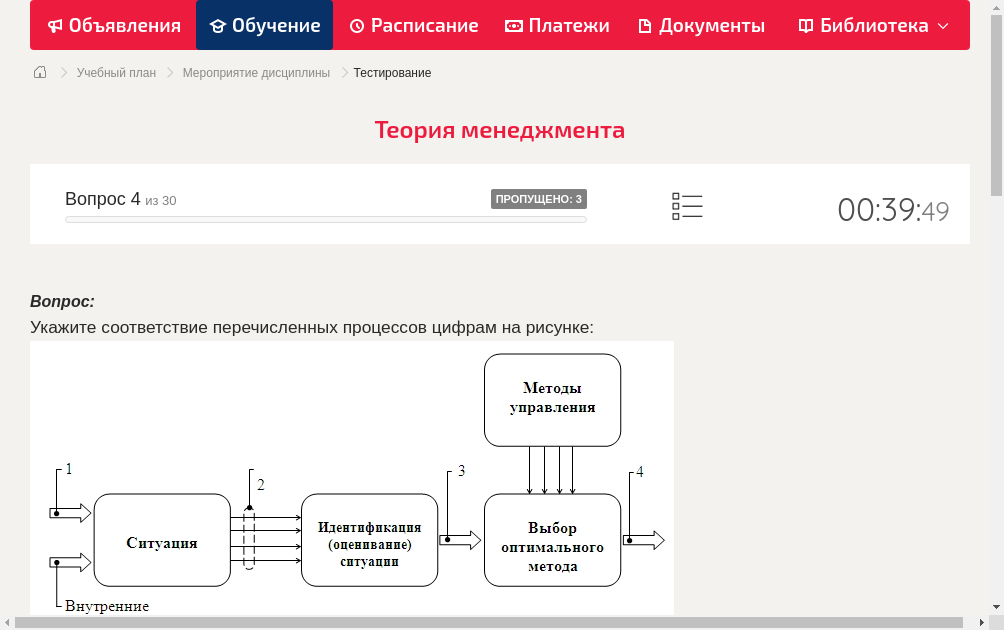1004x630 pixels.
Task: Select the Платежи navigation tab
Action: [557, 25]
